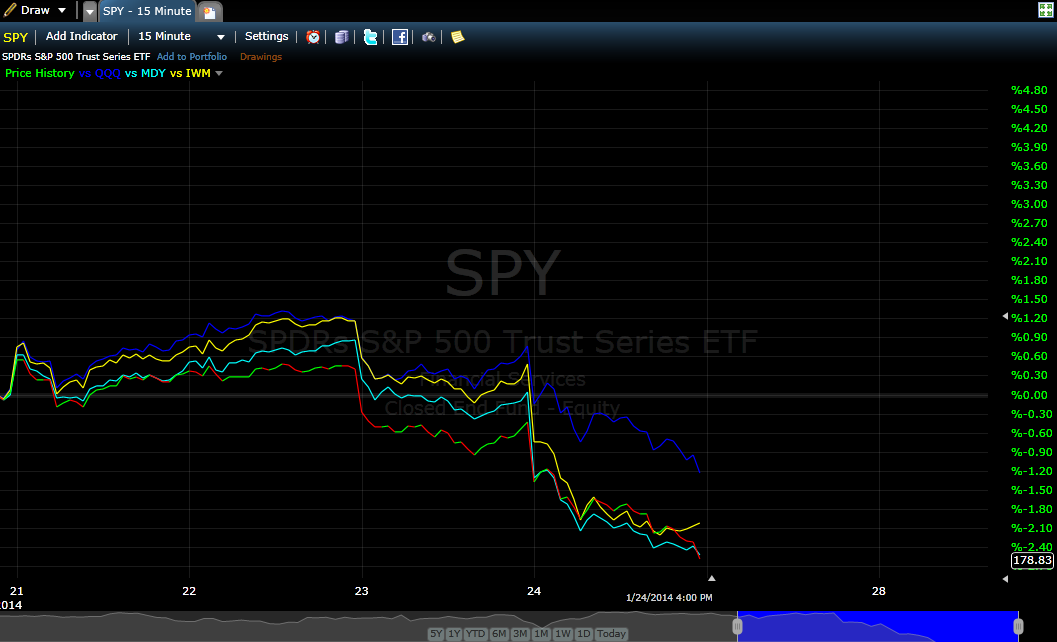Select the 1Y range button
The image size is (1057, 642).
pos(454,634)
